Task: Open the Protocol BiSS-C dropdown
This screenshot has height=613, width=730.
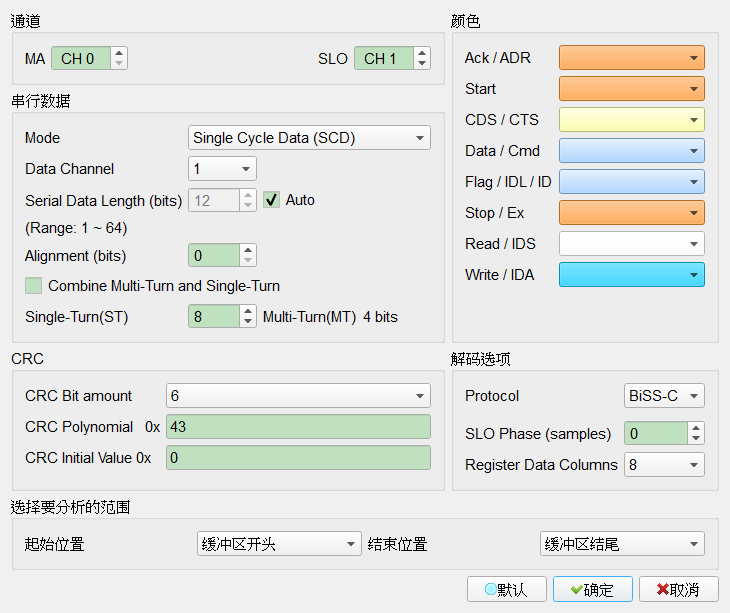Action: [x=664, y=396]
